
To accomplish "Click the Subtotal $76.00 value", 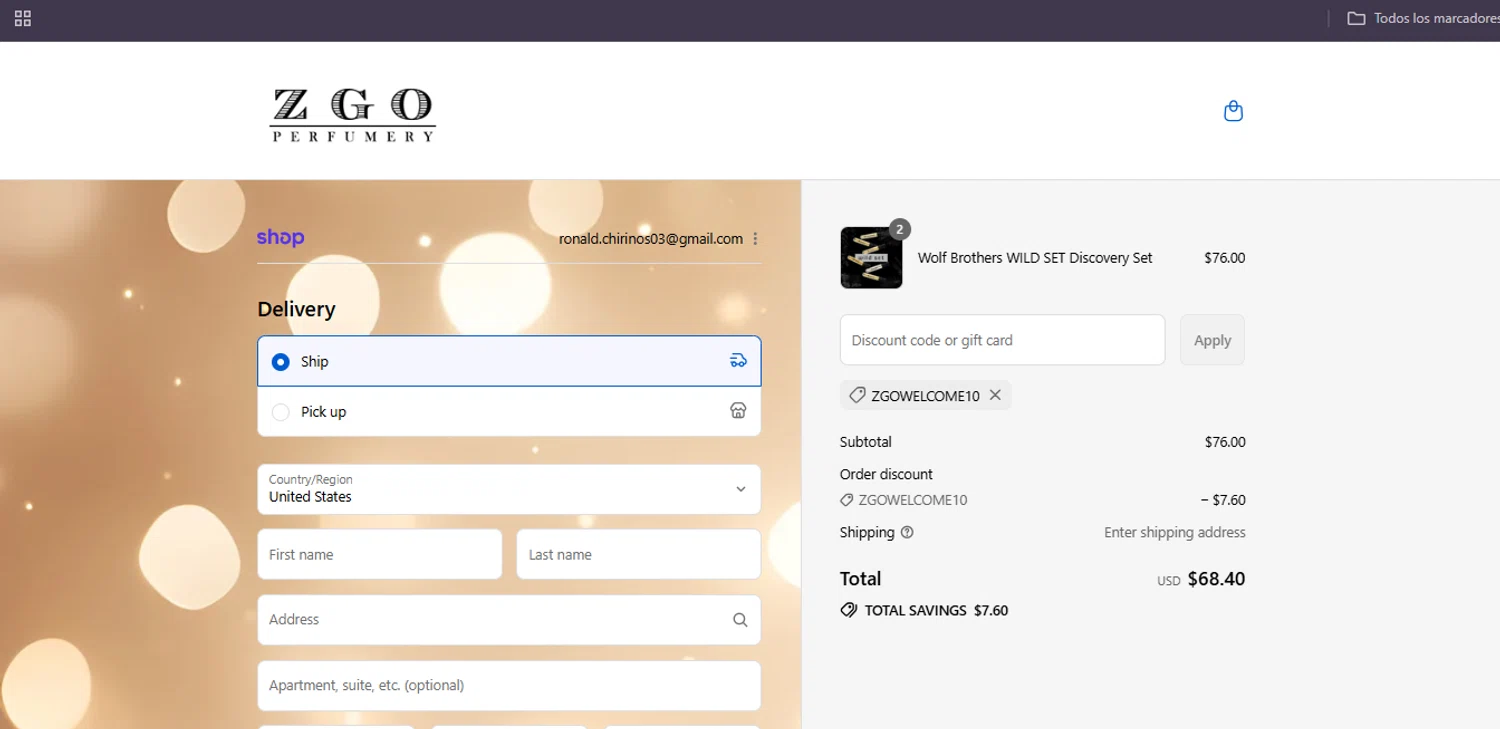I will coord(1225,442).
